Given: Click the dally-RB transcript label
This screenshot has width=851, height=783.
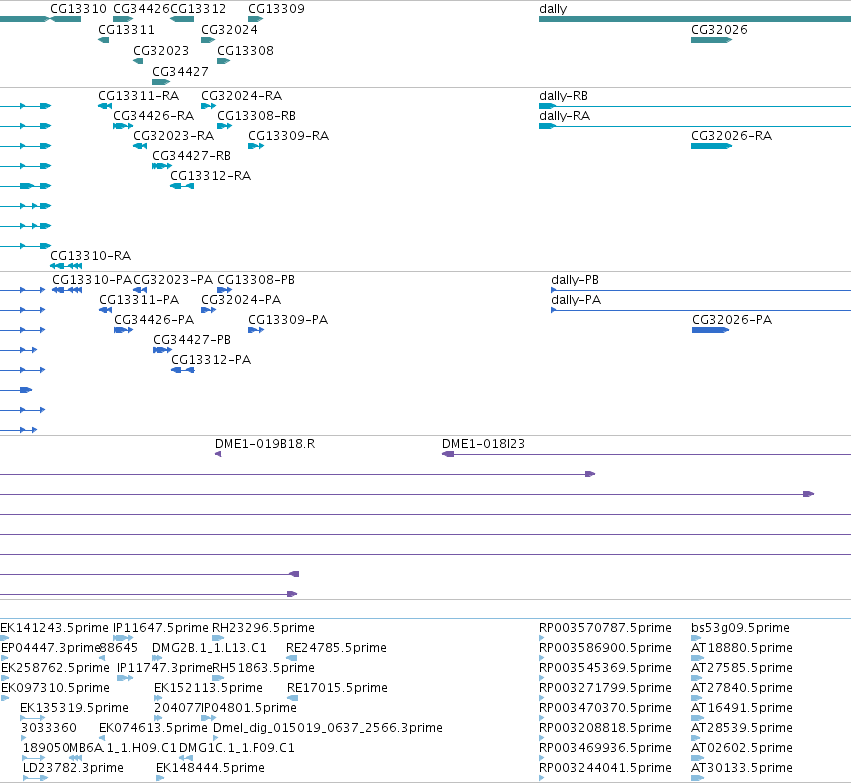Looking at the screenshot, I should (x=563, y=96).
